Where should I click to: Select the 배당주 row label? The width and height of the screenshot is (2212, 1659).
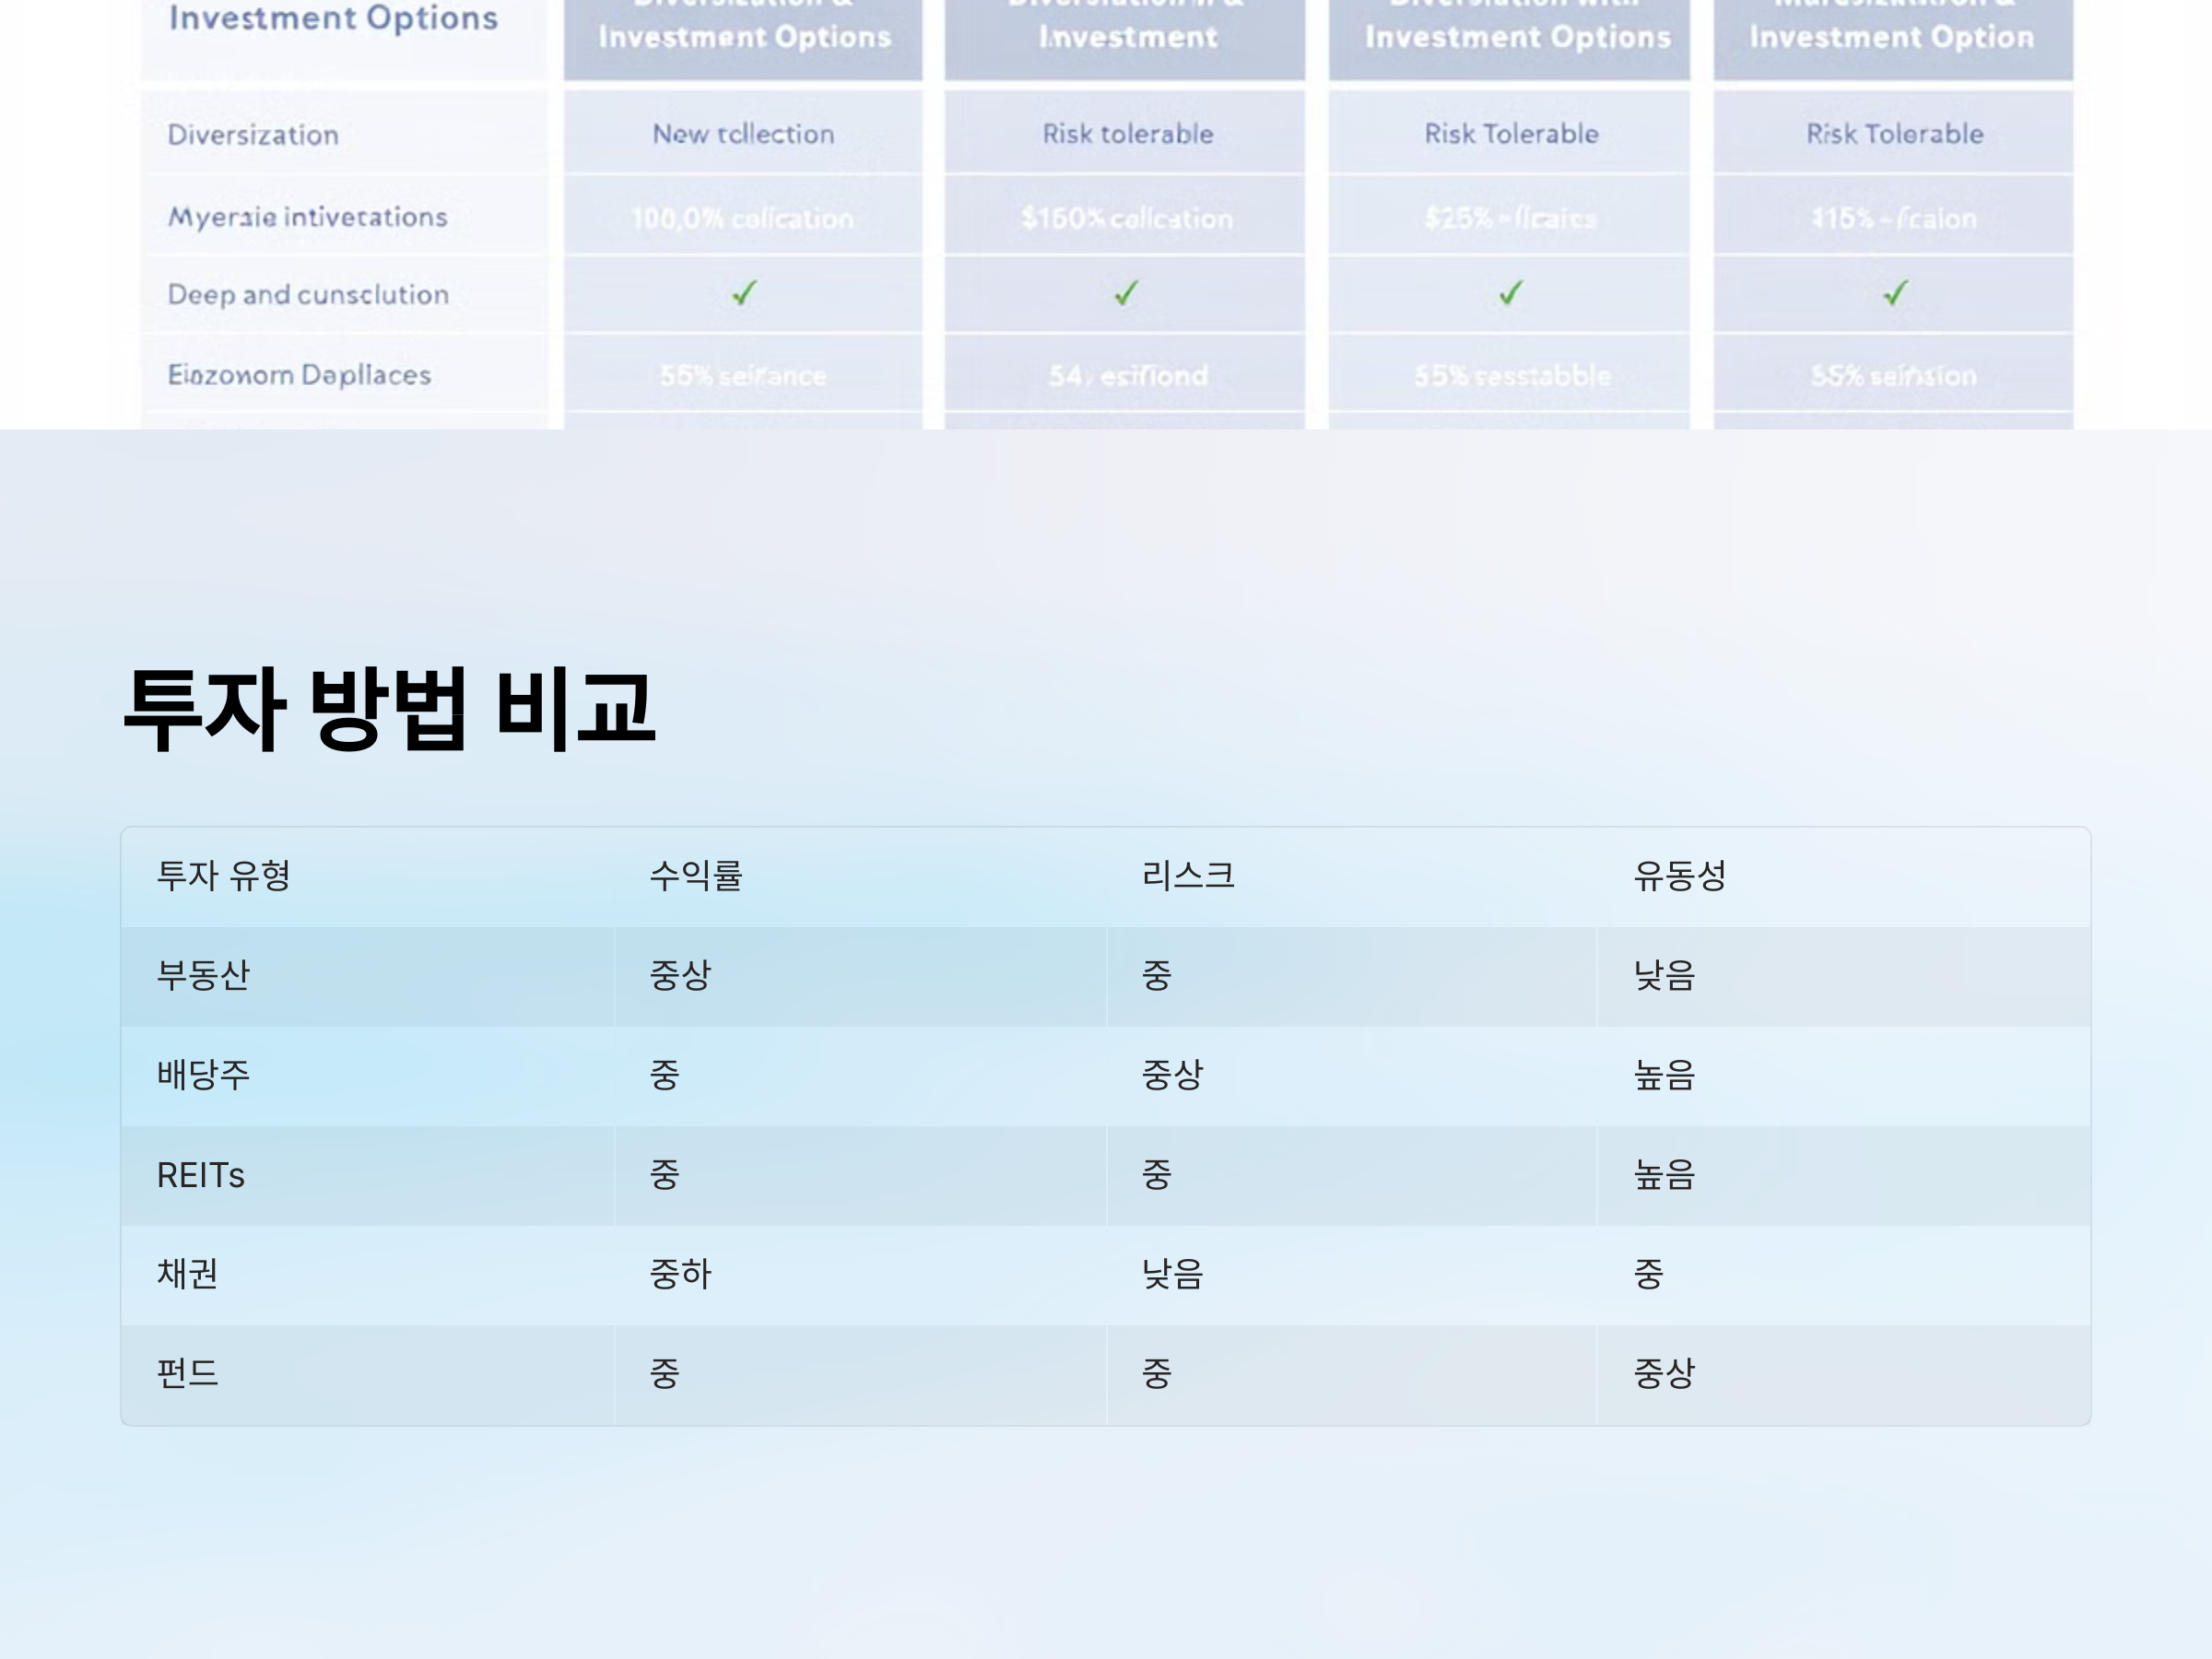203,1075
